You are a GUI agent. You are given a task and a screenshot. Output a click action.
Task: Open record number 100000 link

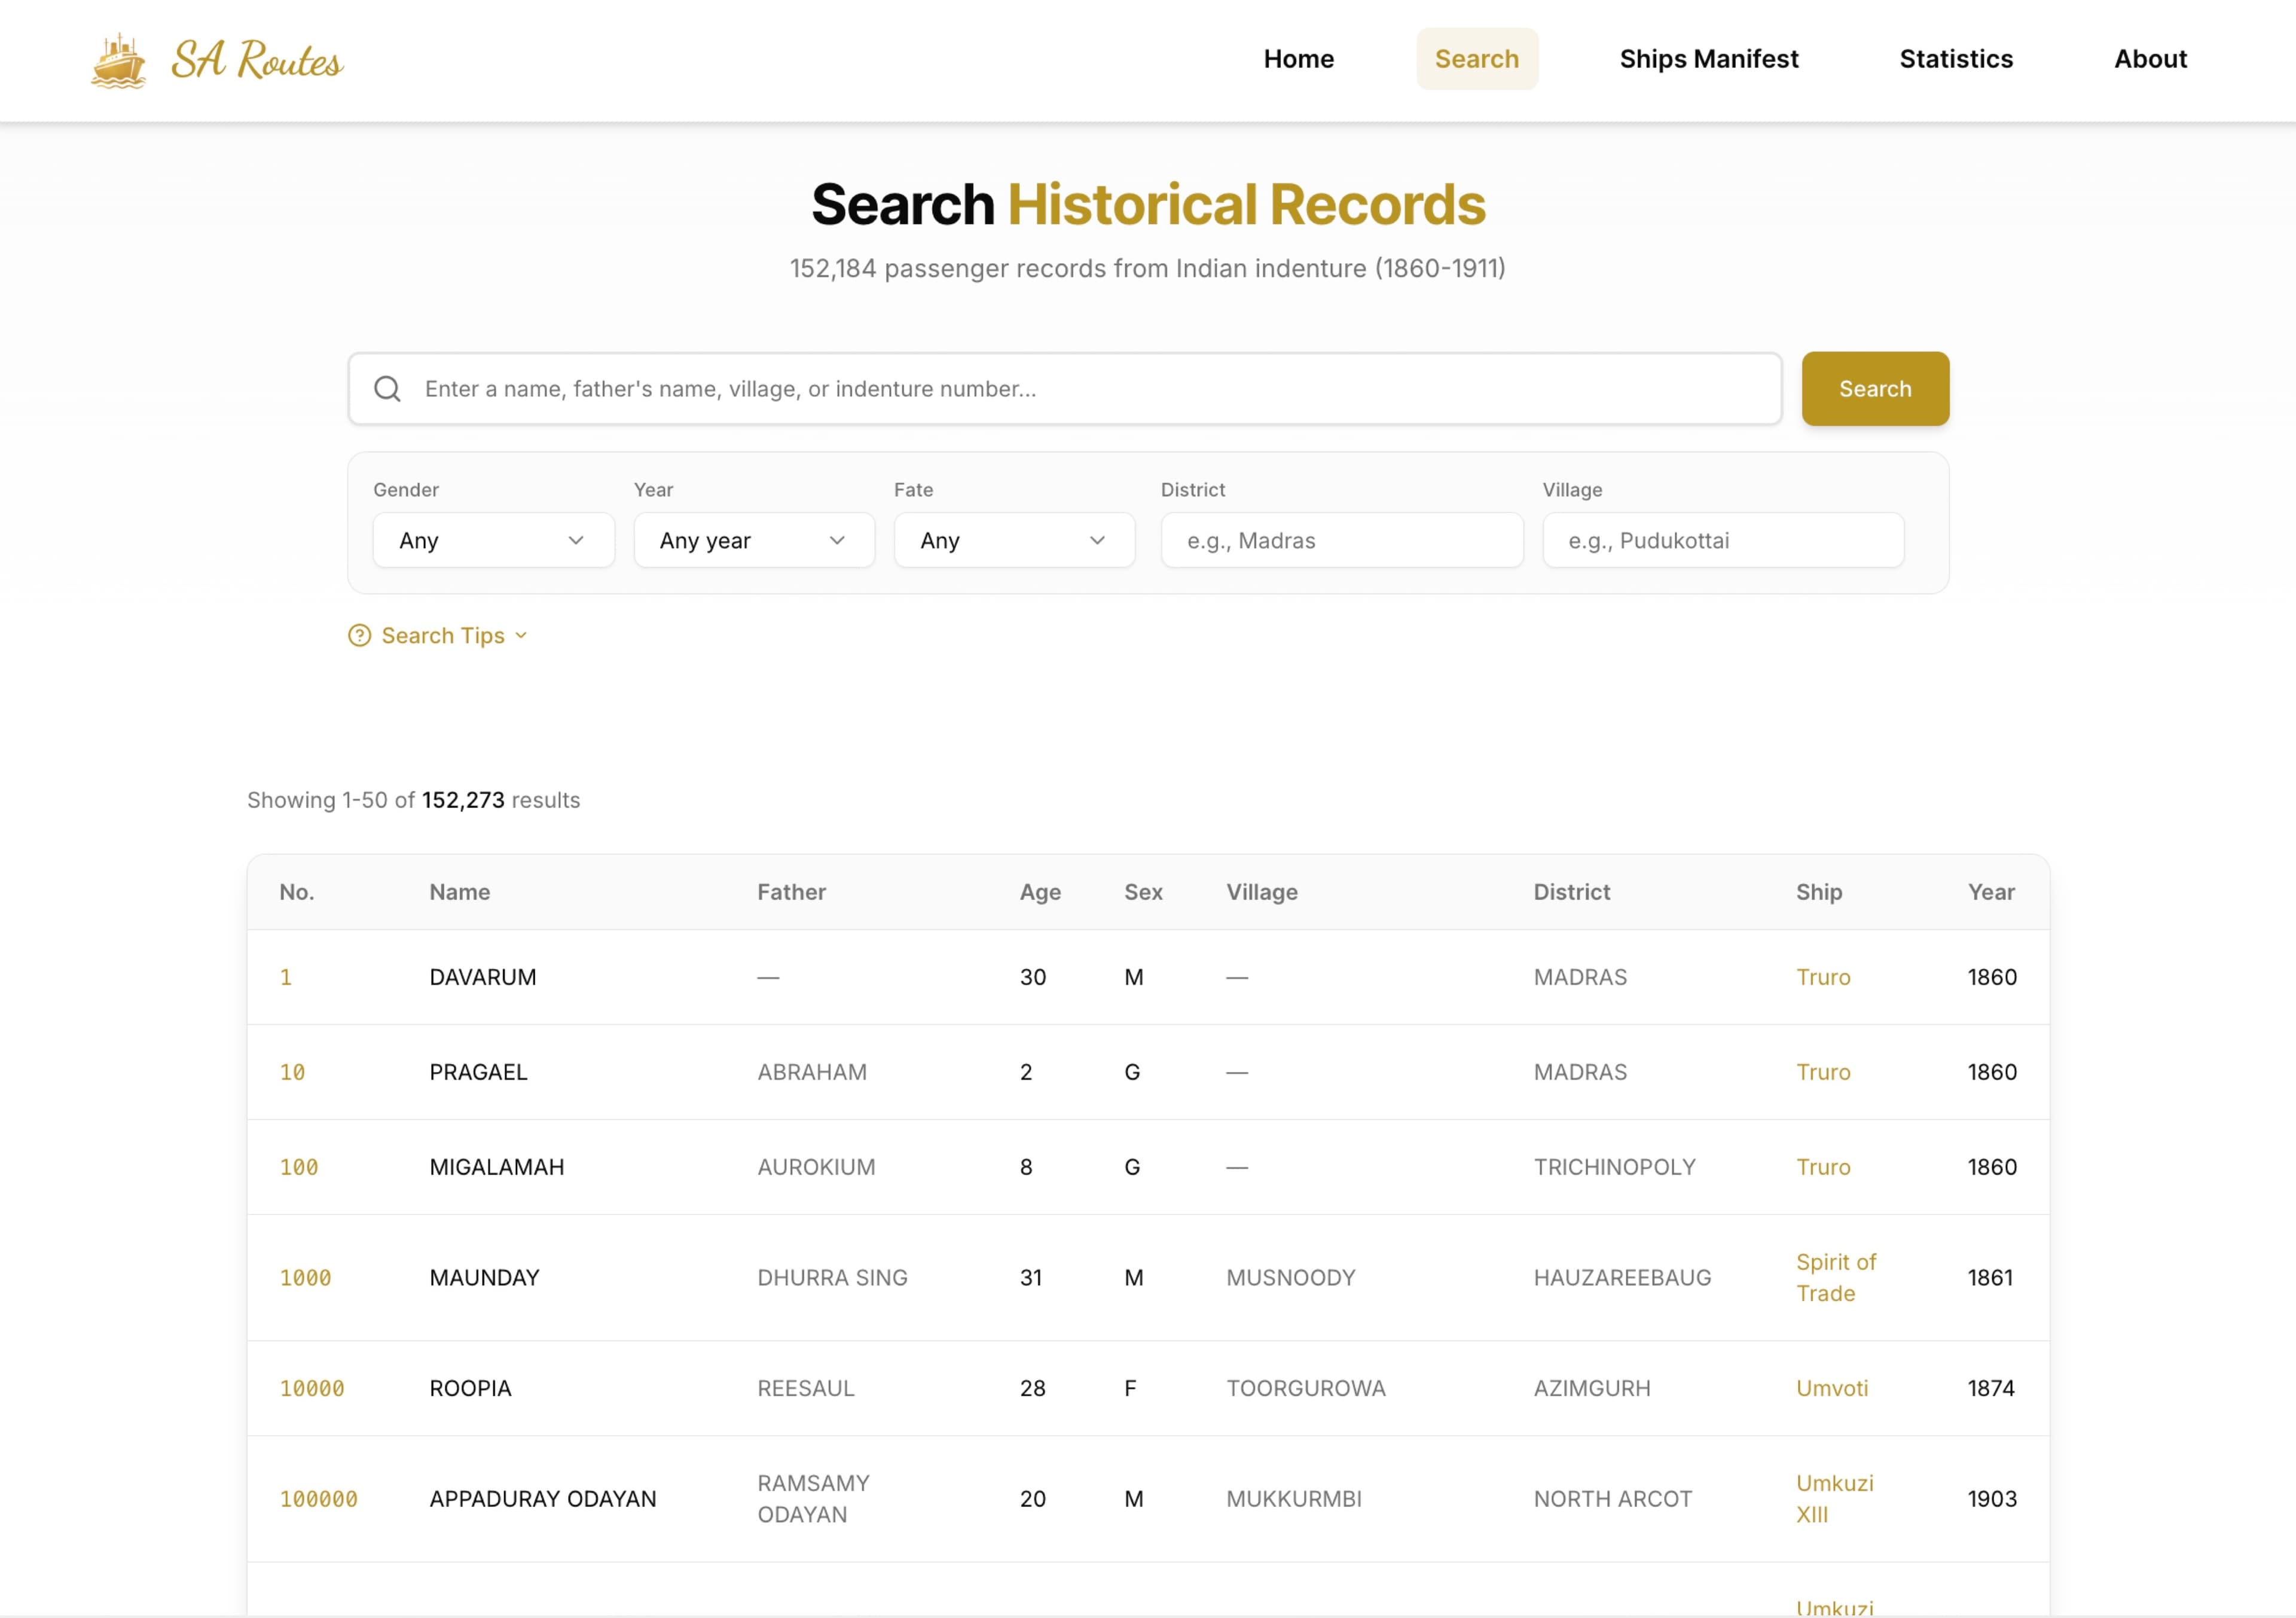(318, 1499)
